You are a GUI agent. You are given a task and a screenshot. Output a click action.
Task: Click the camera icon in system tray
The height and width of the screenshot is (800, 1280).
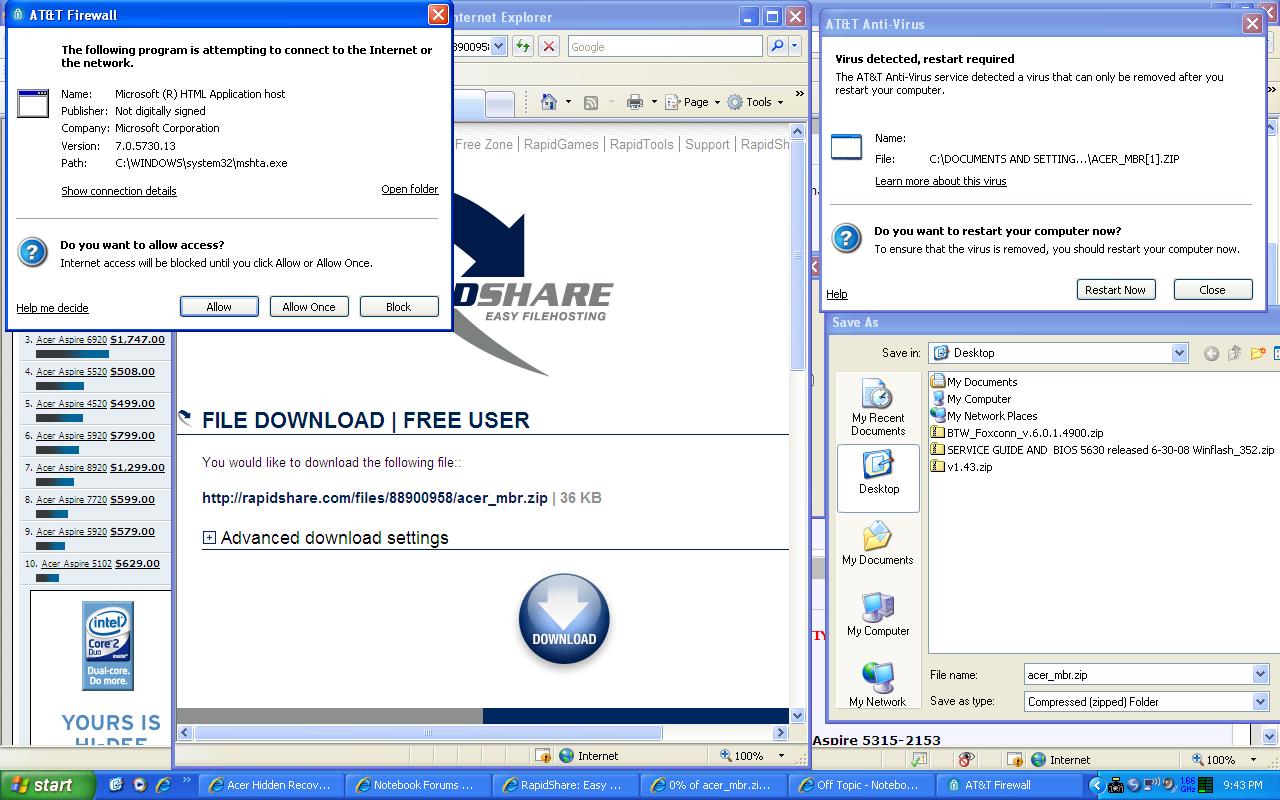click(x=1116, y=786)
